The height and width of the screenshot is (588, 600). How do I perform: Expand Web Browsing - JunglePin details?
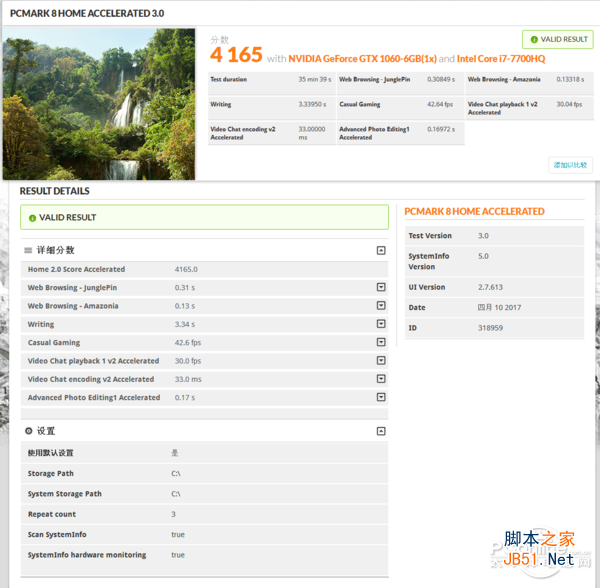coord(381,287)
